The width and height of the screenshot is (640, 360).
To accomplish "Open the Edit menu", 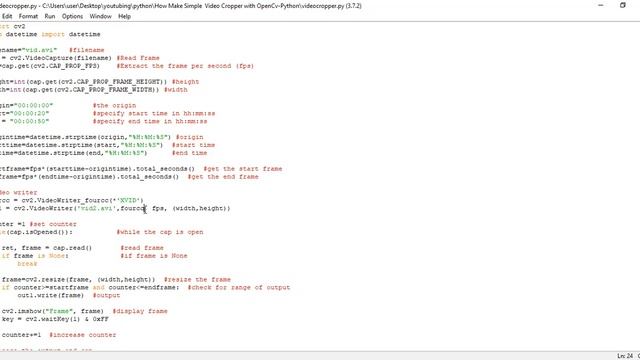I will click(x=7, y=16).
